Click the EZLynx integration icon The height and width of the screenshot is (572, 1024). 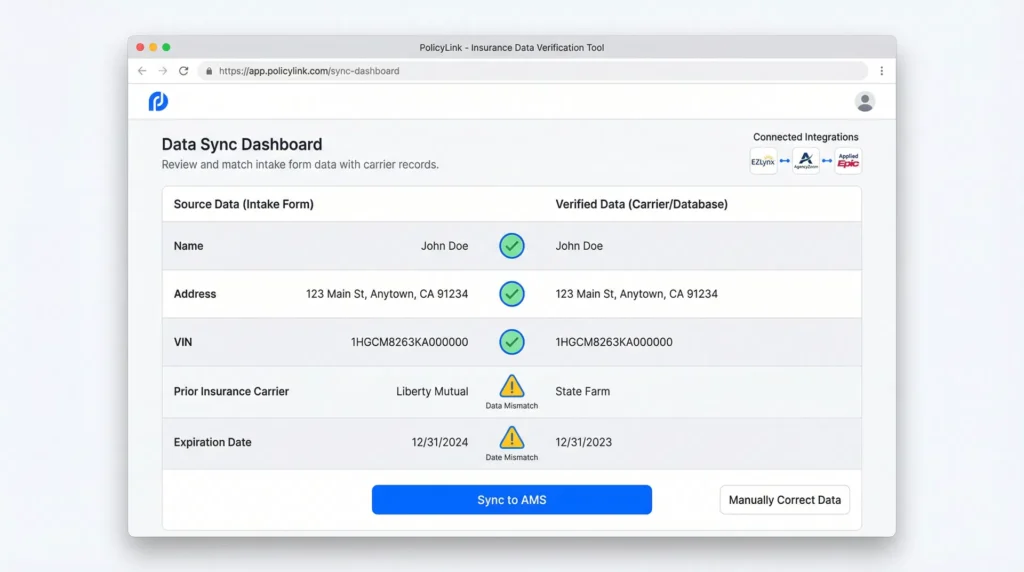(763, 161)
